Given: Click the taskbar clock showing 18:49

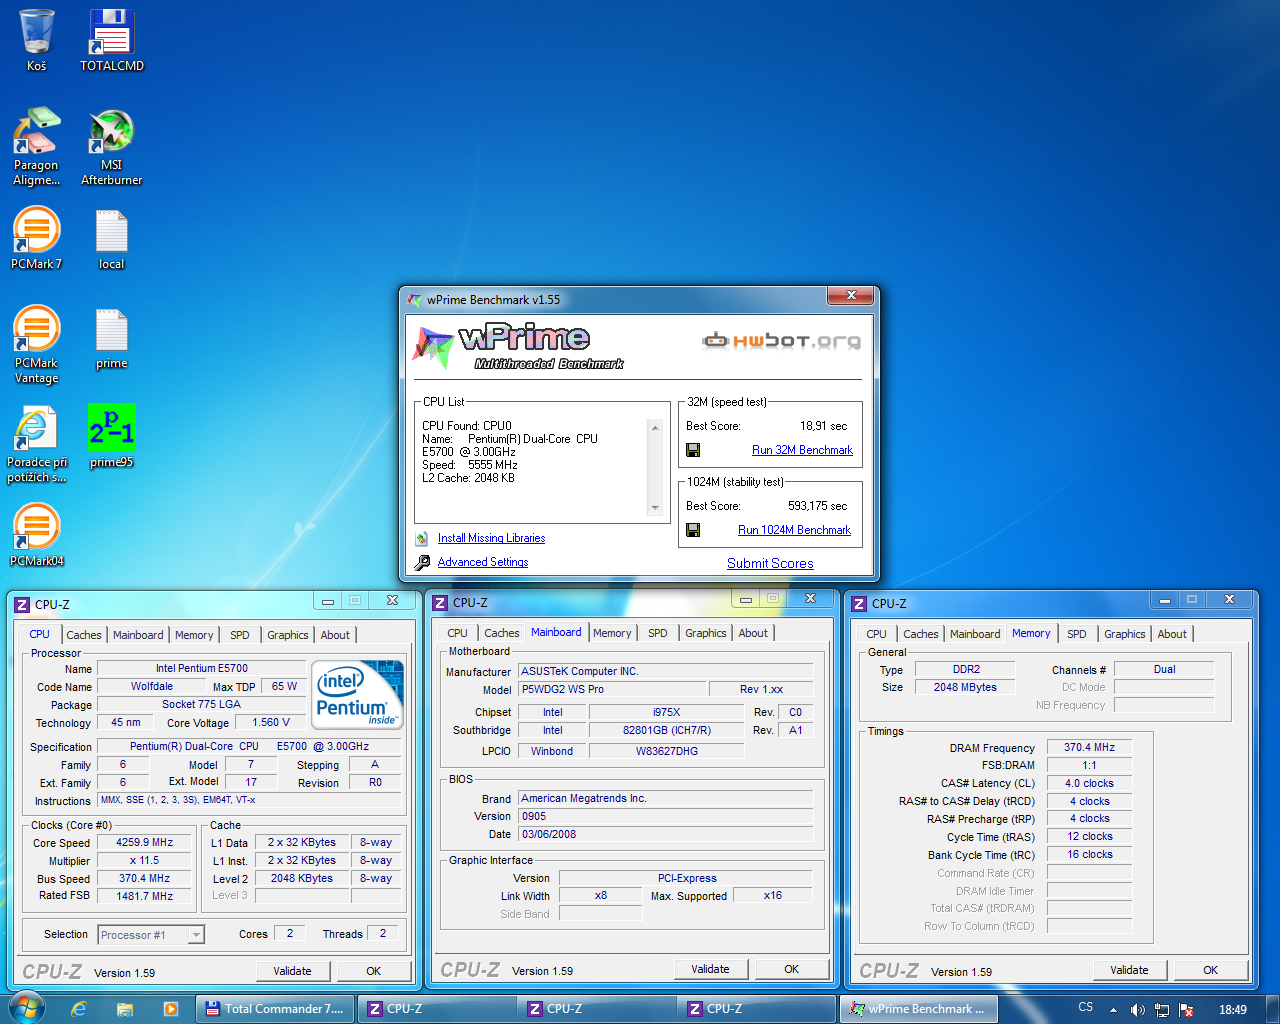Looking at the screenshot, I should tap(1233, 1009).
